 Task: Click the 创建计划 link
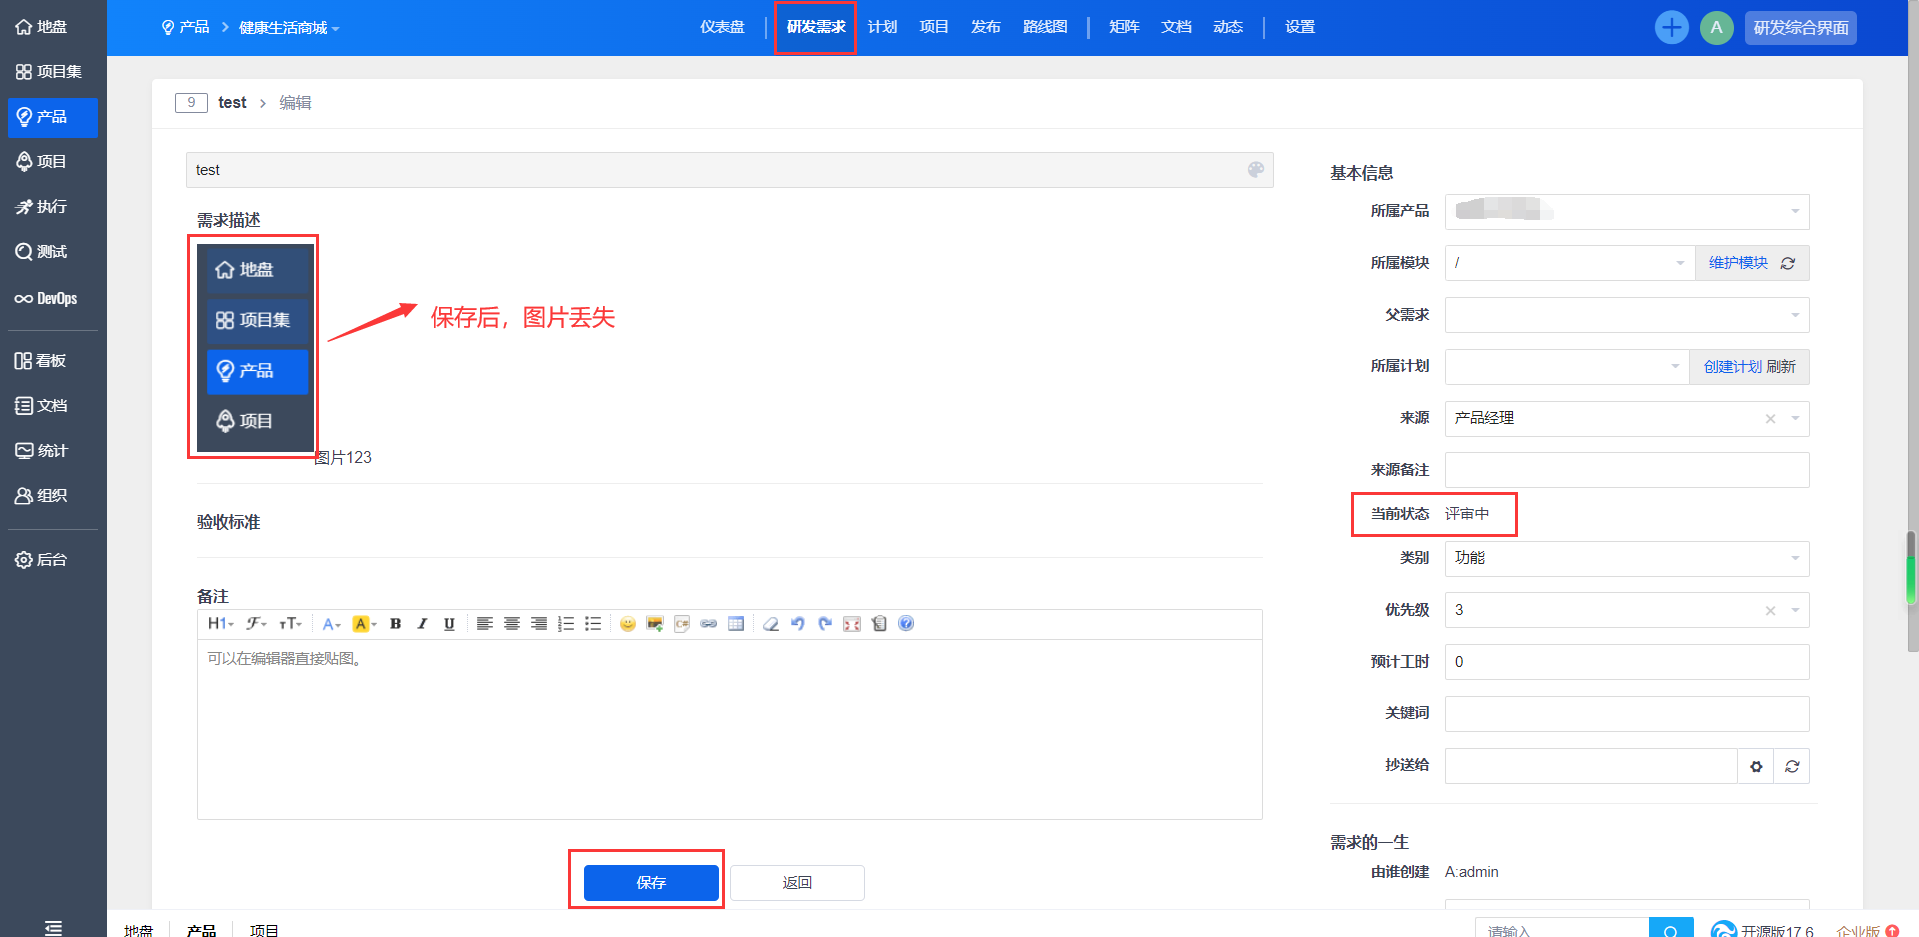1732,367
